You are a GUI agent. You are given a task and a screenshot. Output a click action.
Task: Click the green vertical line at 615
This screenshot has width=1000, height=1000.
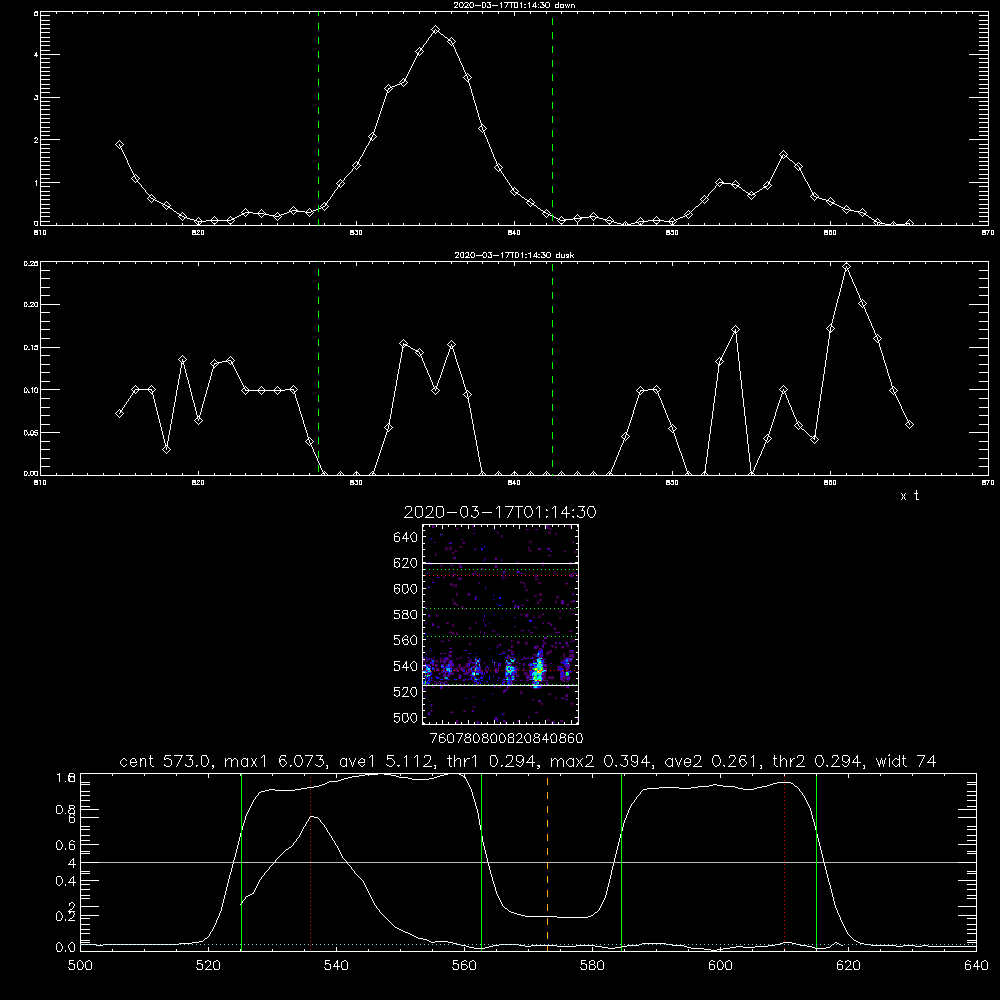816,861
